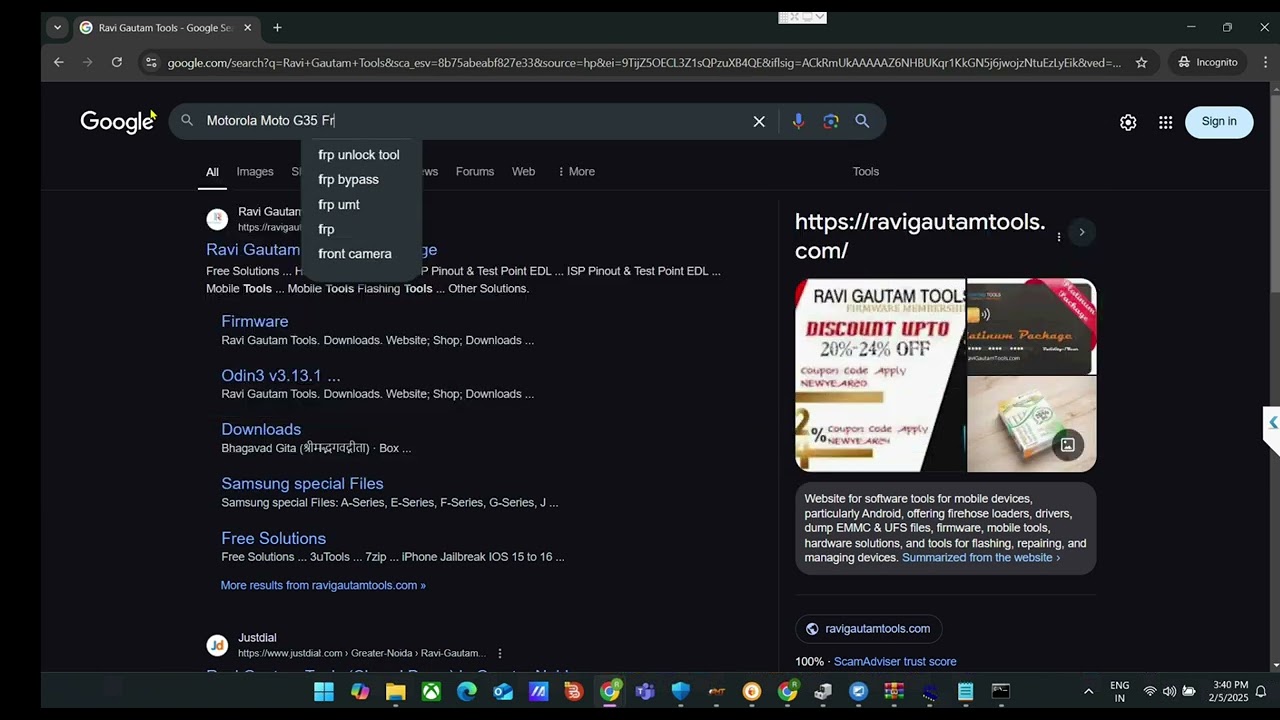Expand the tab search dropdown
Image resolution: width=1280 pixels, height=720 pixels.
tap(57, 27)
